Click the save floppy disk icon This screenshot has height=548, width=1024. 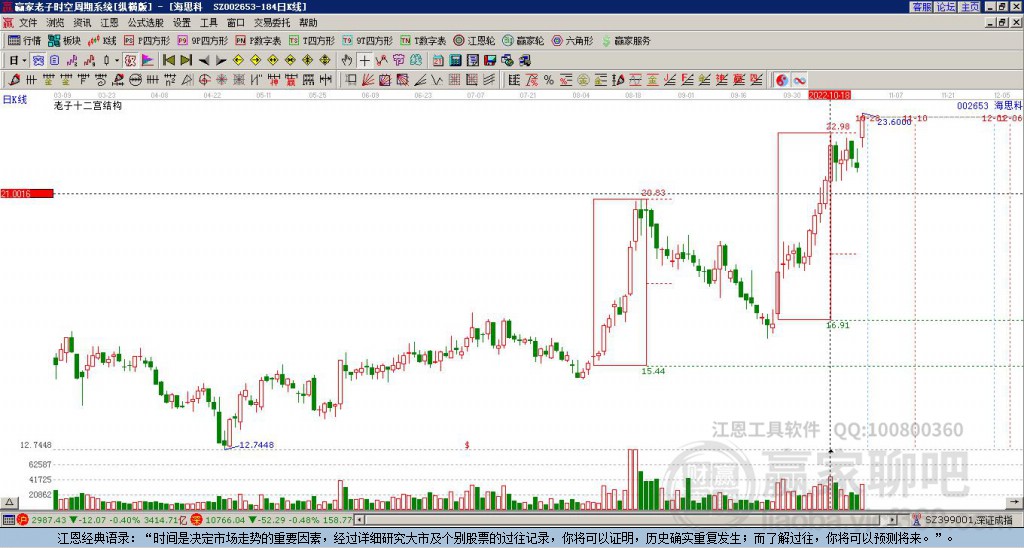490,61
